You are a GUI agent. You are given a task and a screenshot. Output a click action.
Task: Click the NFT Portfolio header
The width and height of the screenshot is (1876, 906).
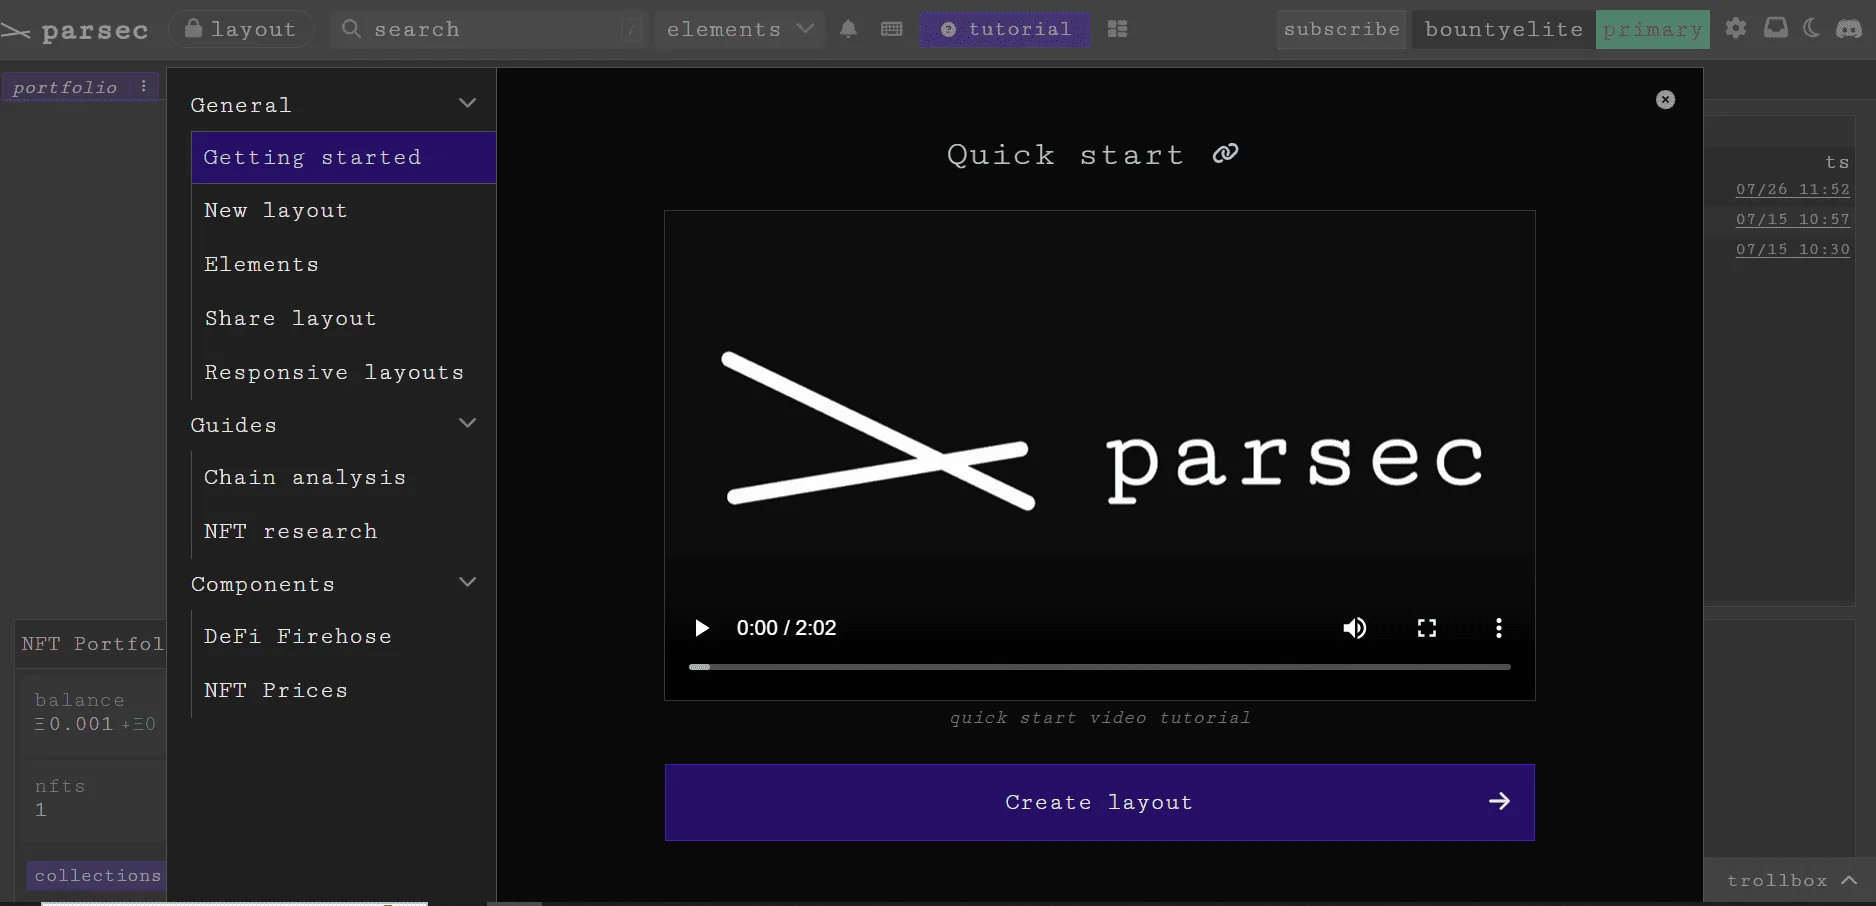[92, 644]
